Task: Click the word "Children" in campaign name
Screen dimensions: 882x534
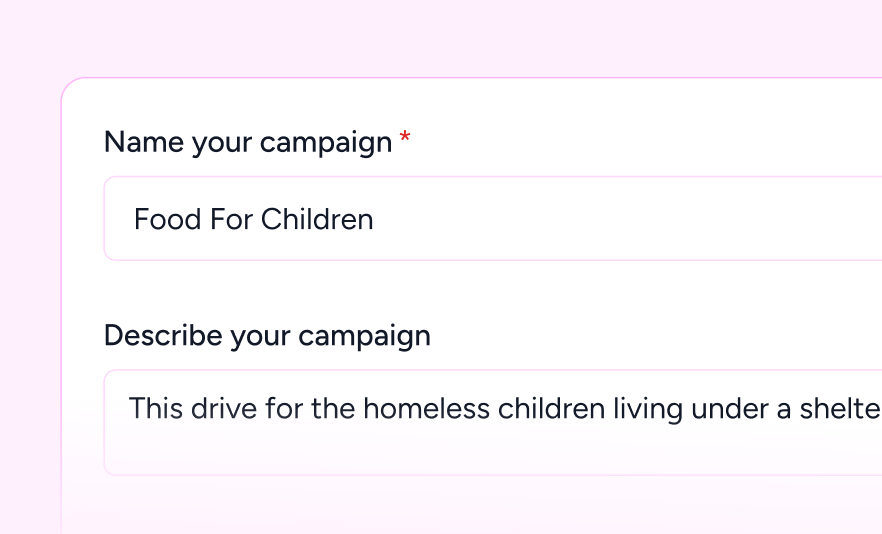Action: click(317, 219)
